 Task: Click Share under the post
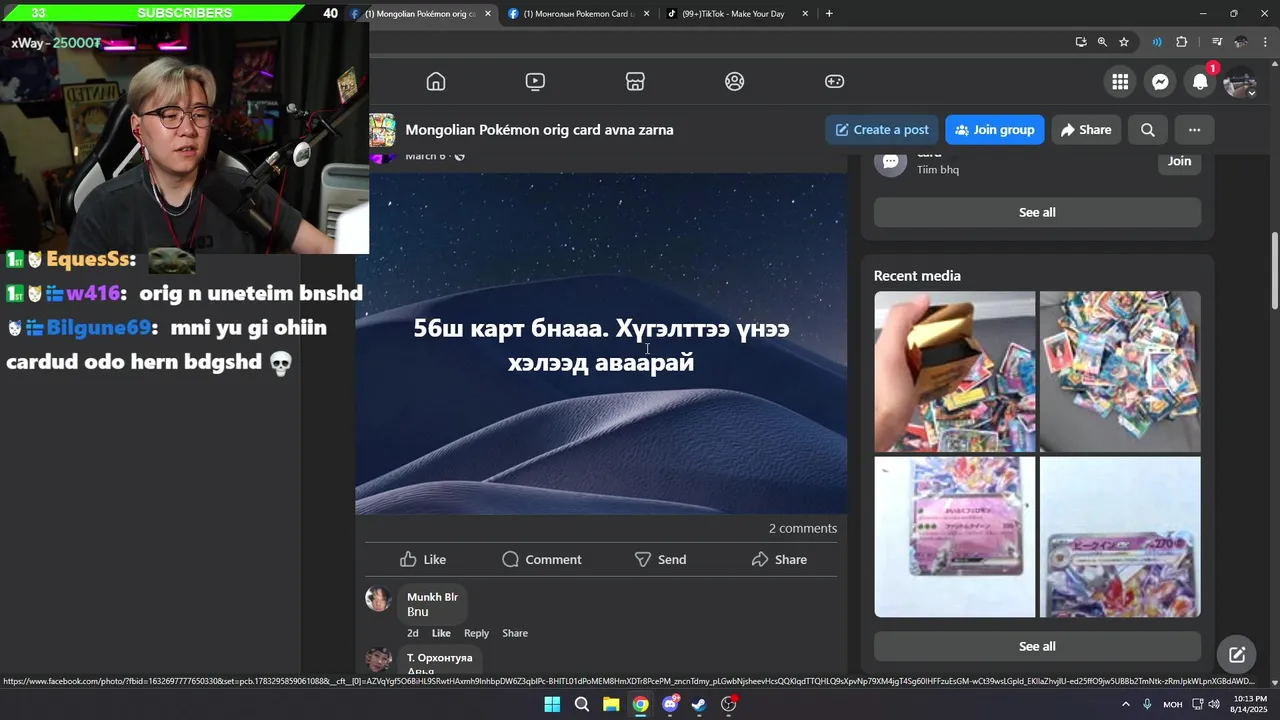coord(779,559)
